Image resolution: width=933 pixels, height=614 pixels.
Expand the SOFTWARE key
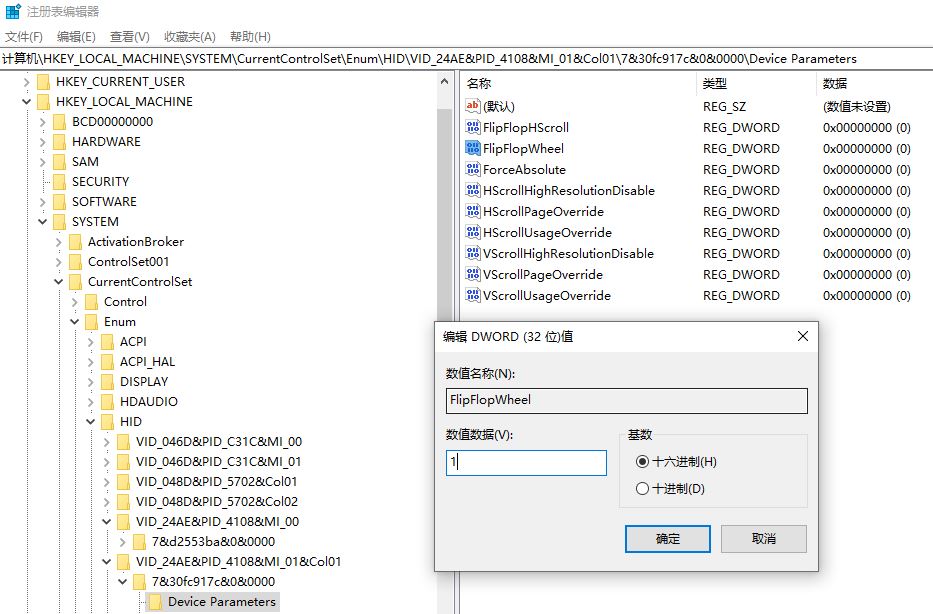tap(43, 201)
